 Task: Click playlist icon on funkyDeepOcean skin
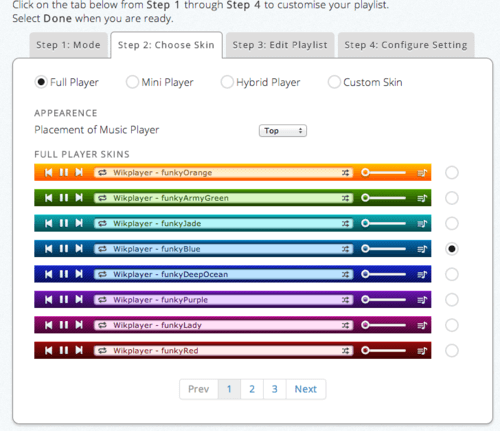coord(422,274)
